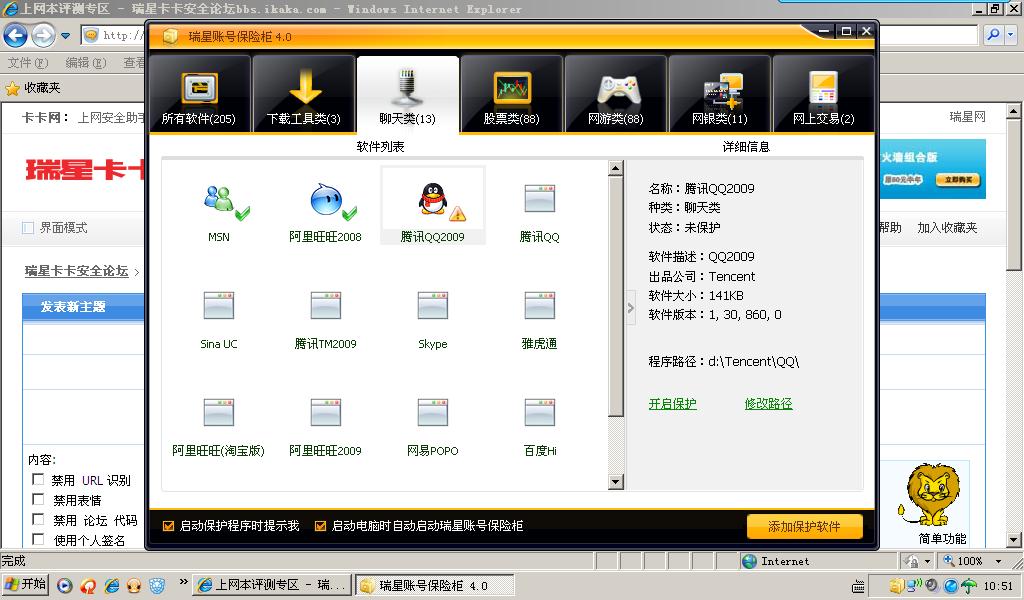Click the IE search magnifier button

pyautogui.click(x=993, y=35)
